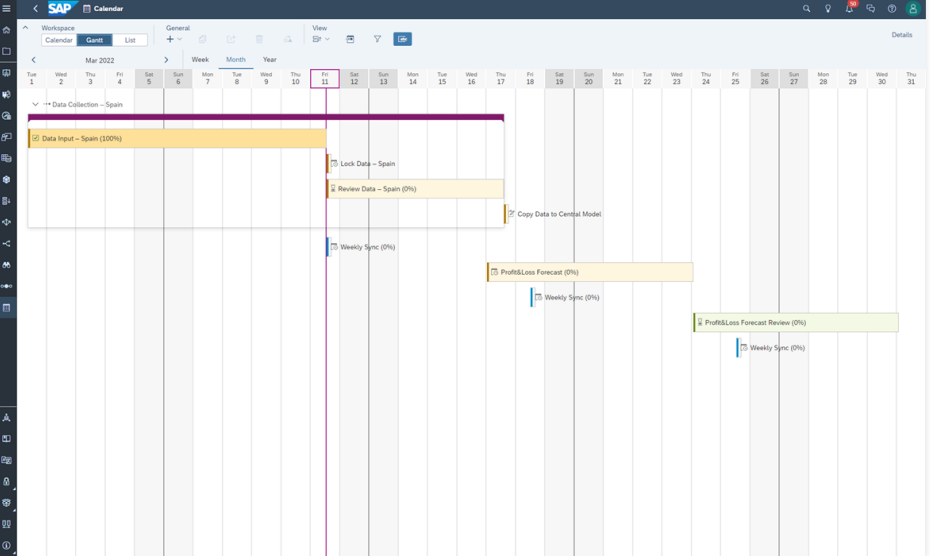The image size is (930, 556).
Task: Select the Review Data – Spain (0%) bar
Action: pos(415,189)
